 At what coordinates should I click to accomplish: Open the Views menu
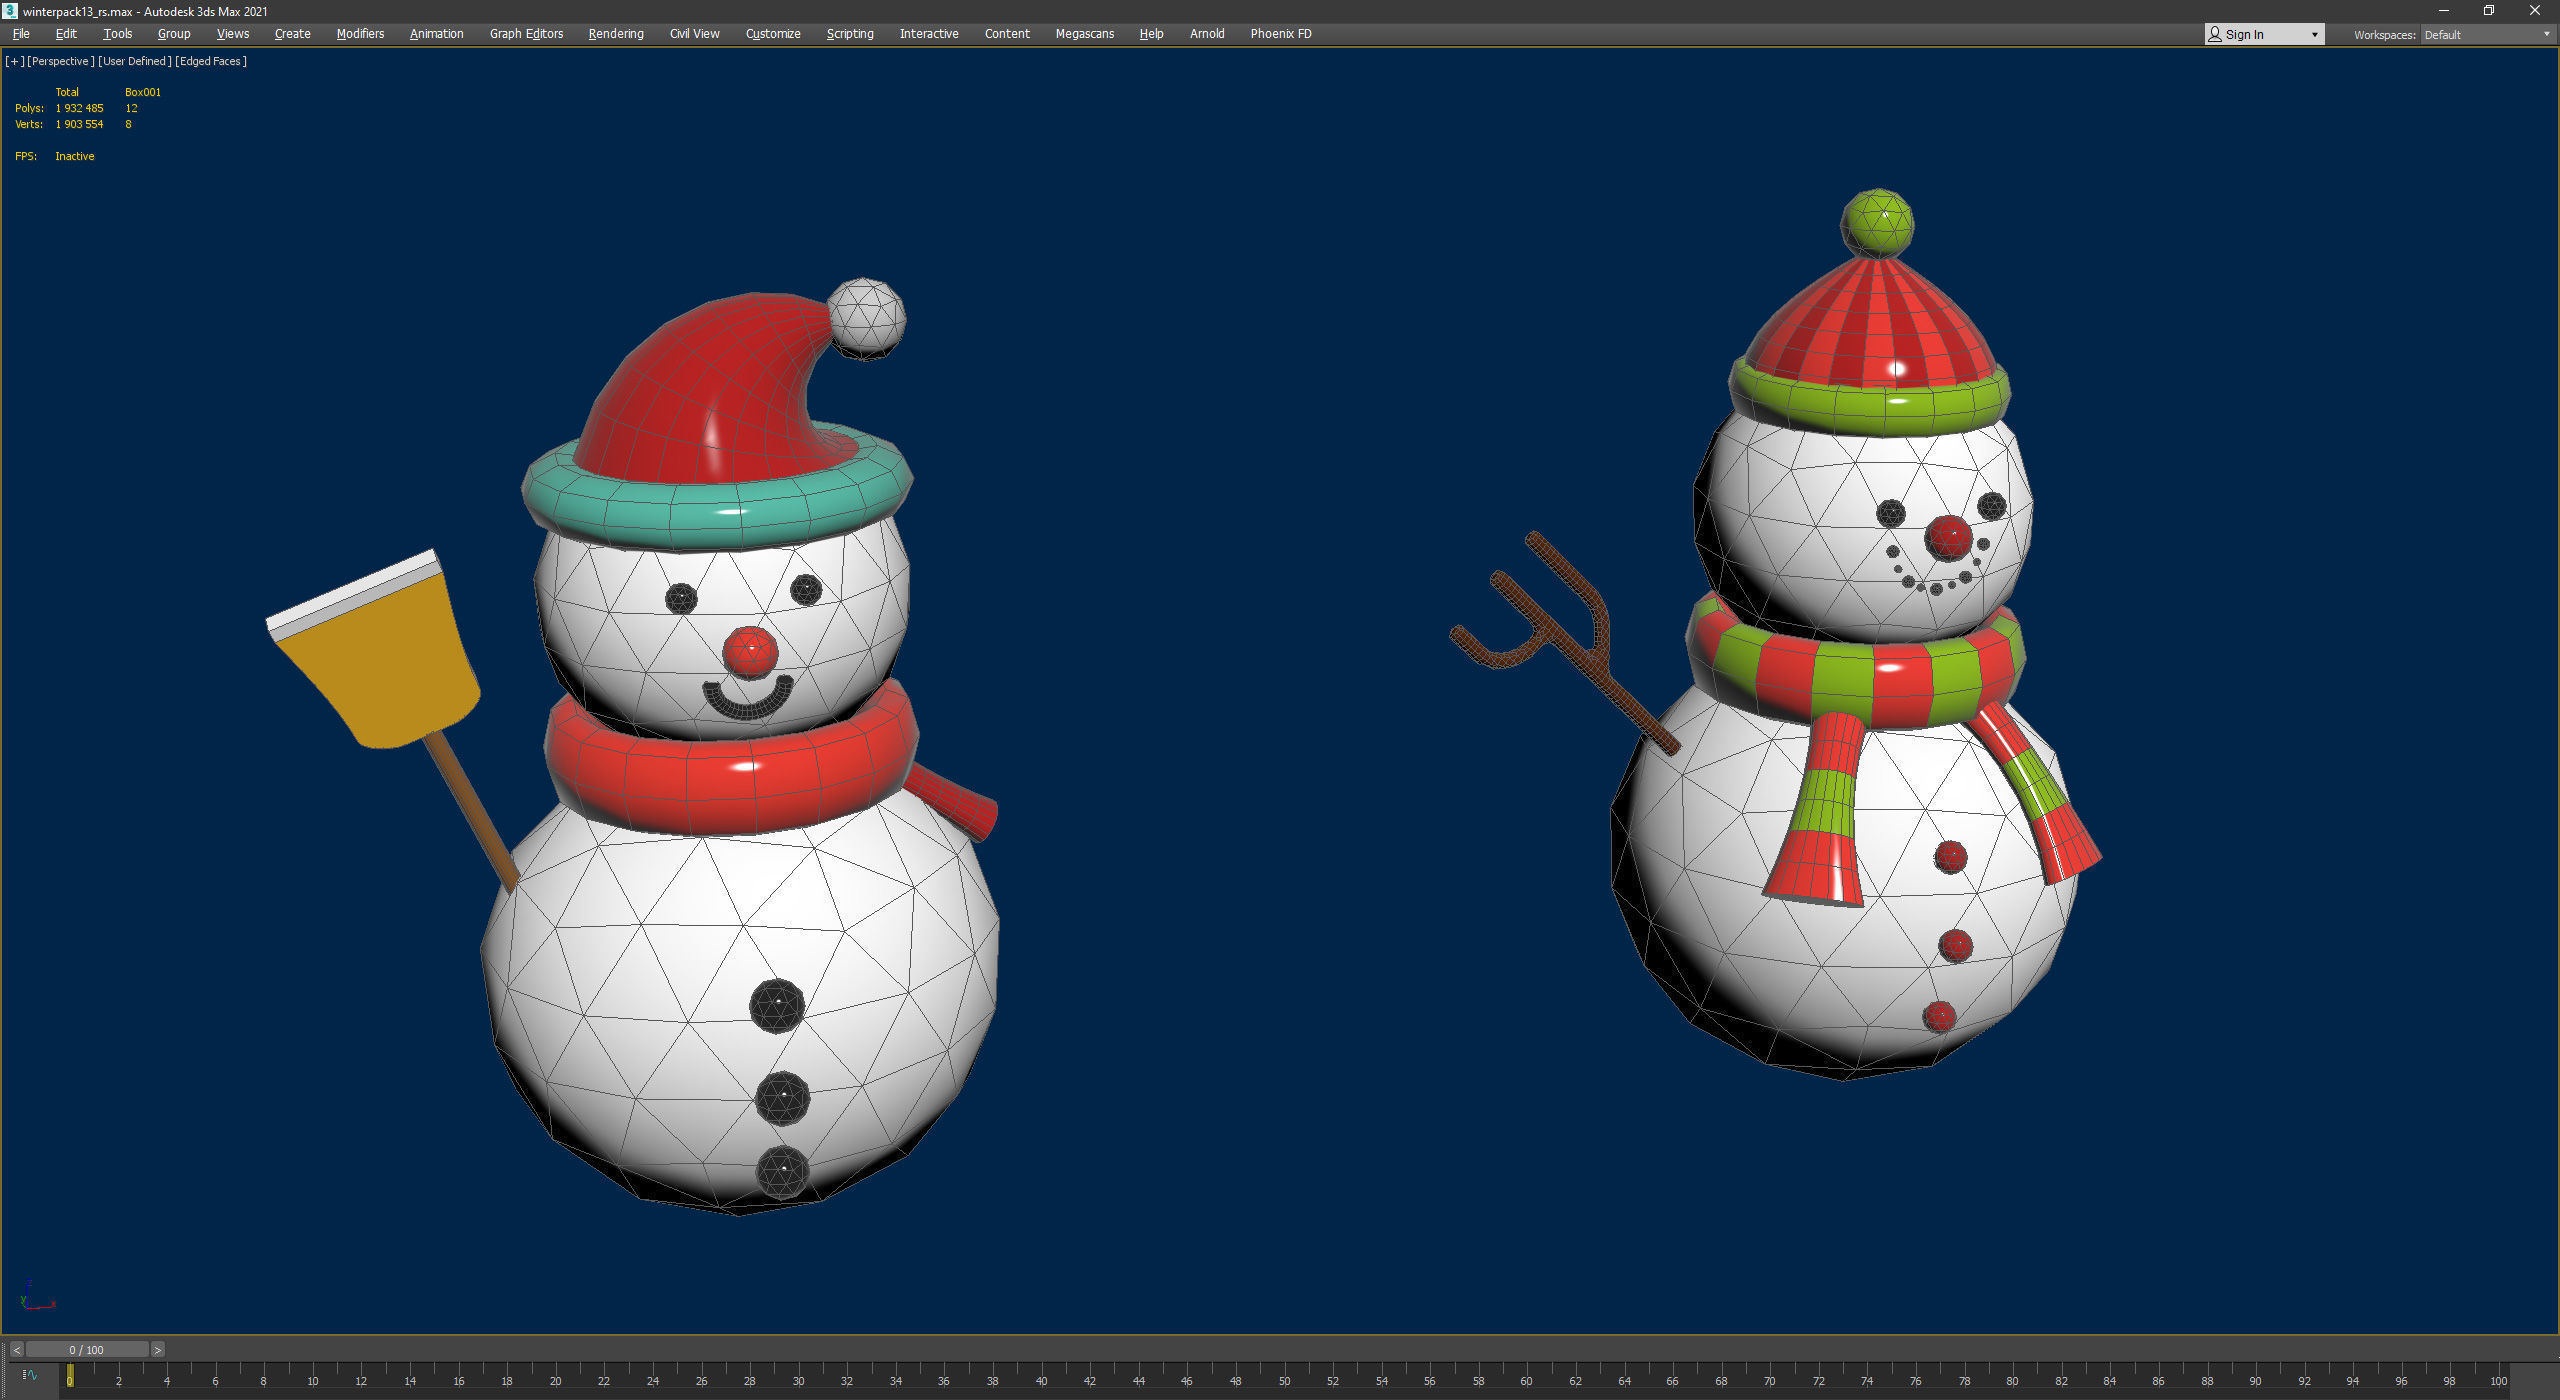click(233, 34)
